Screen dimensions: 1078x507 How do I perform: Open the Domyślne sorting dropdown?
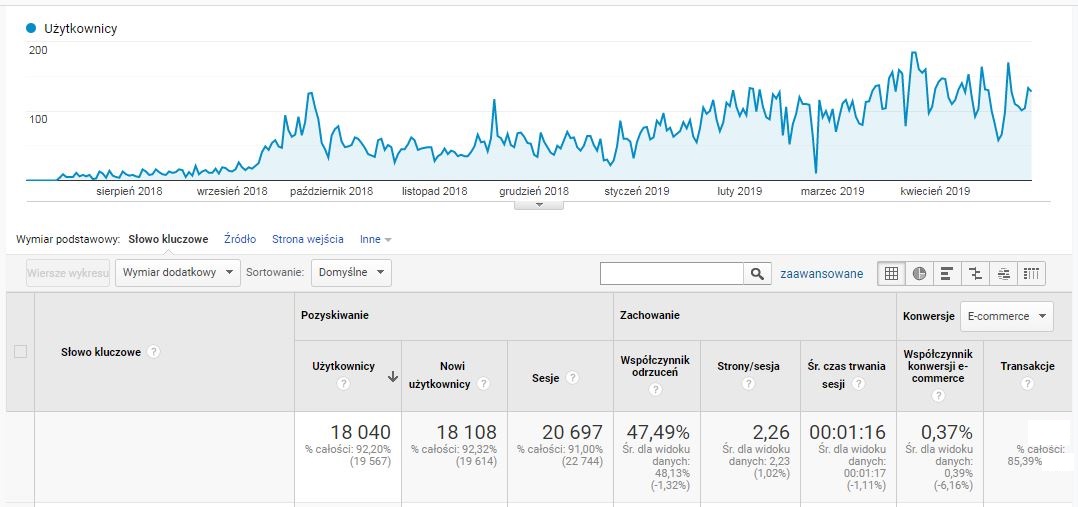(x=351, y=272)
